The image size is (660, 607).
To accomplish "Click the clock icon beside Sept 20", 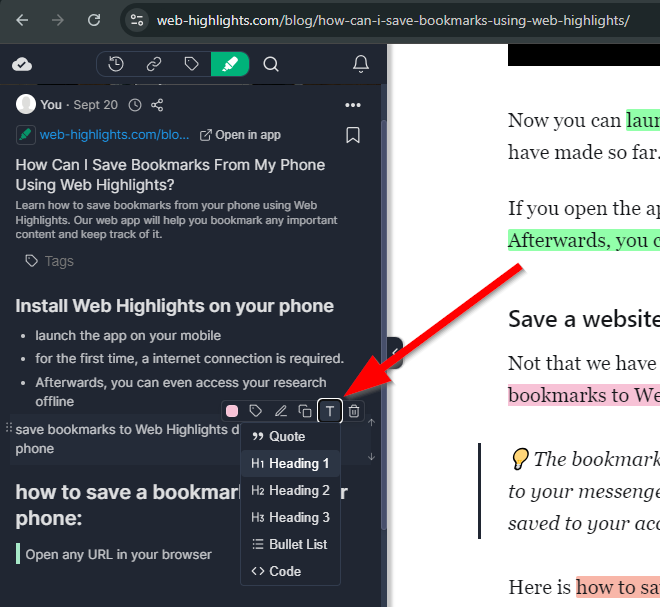I will tap(135, 105).
